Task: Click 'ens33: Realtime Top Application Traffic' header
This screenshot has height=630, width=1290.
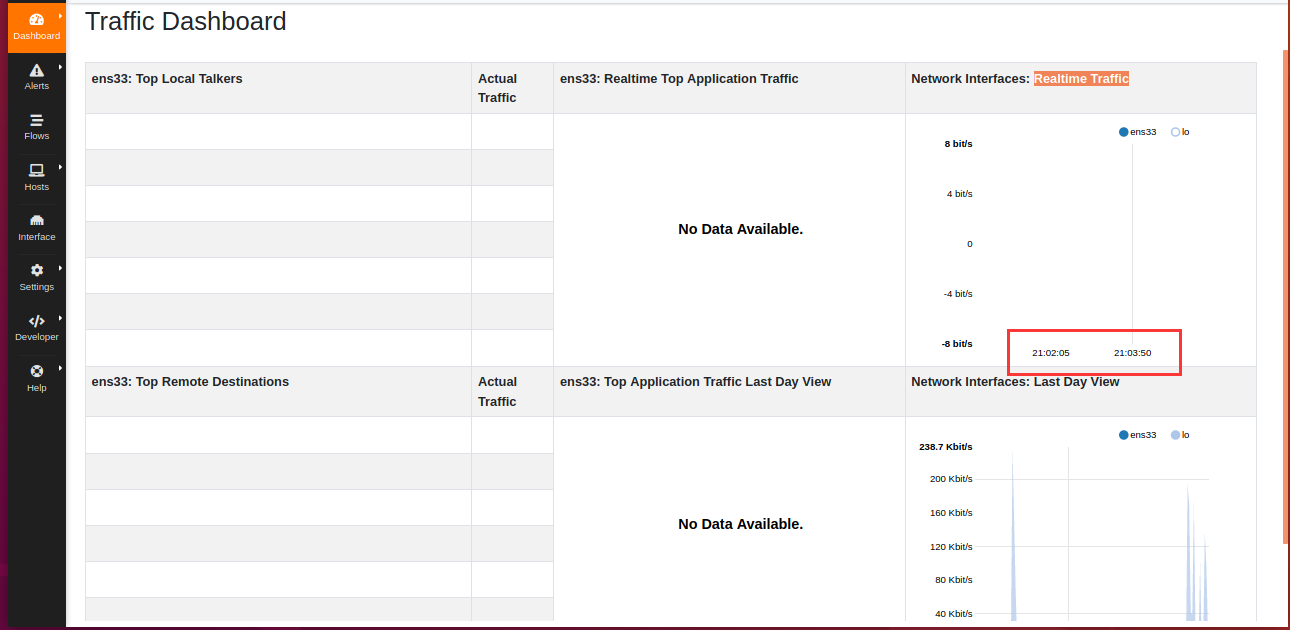Action: click(679, 79)
